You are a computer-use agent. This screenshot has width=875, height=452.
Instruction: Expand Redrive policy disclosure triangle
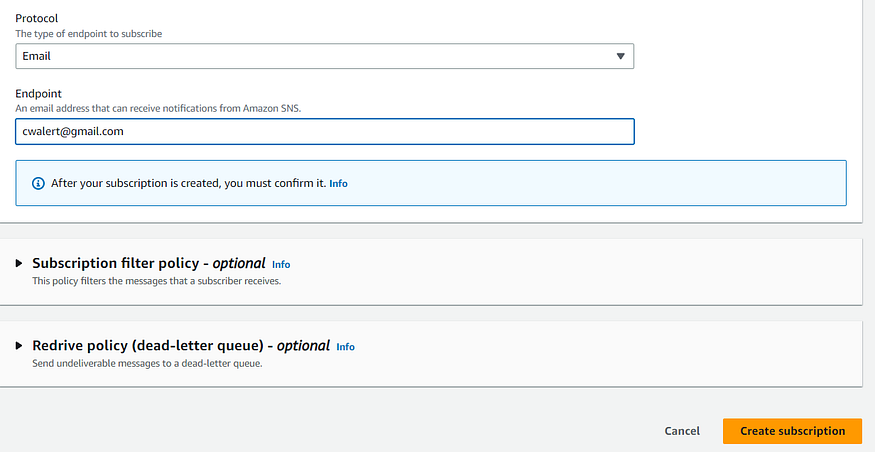pyautogui.click(x=19, y=345)
